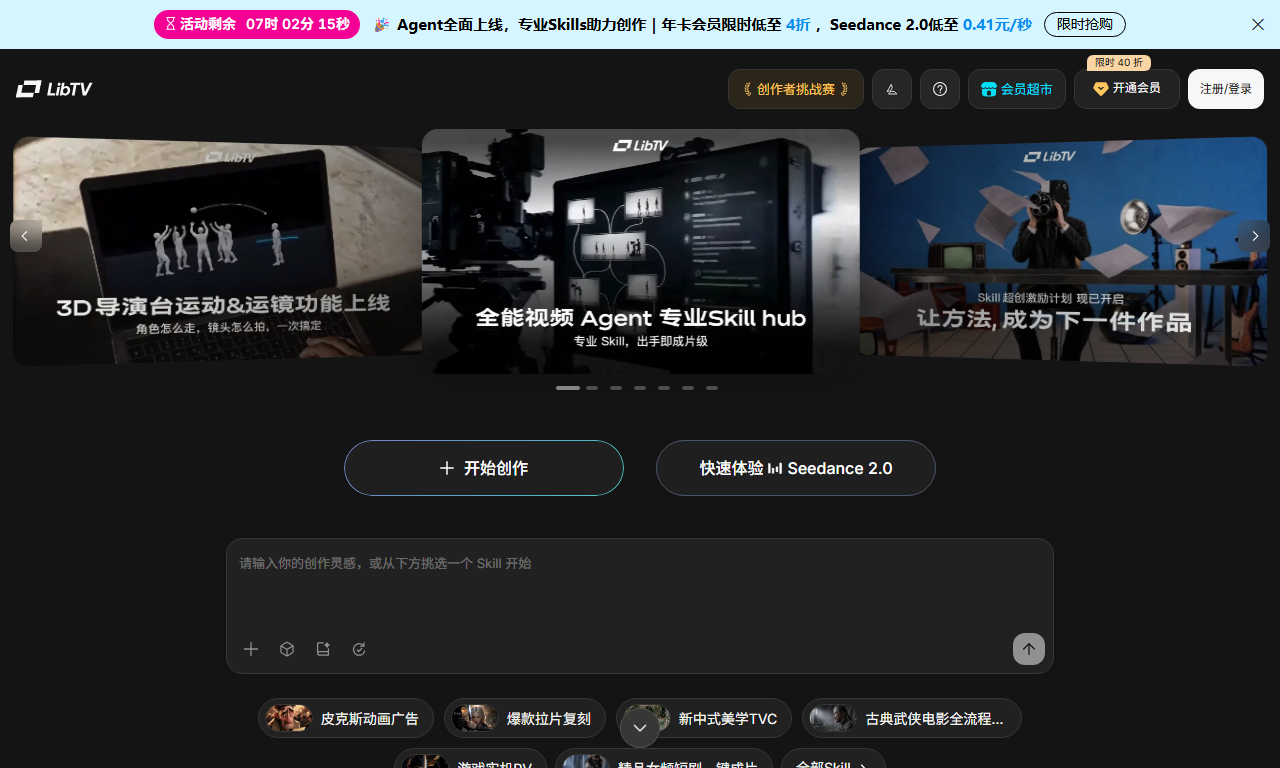
Task: Click the 开始创作 button
Action: tap(484, 468)
